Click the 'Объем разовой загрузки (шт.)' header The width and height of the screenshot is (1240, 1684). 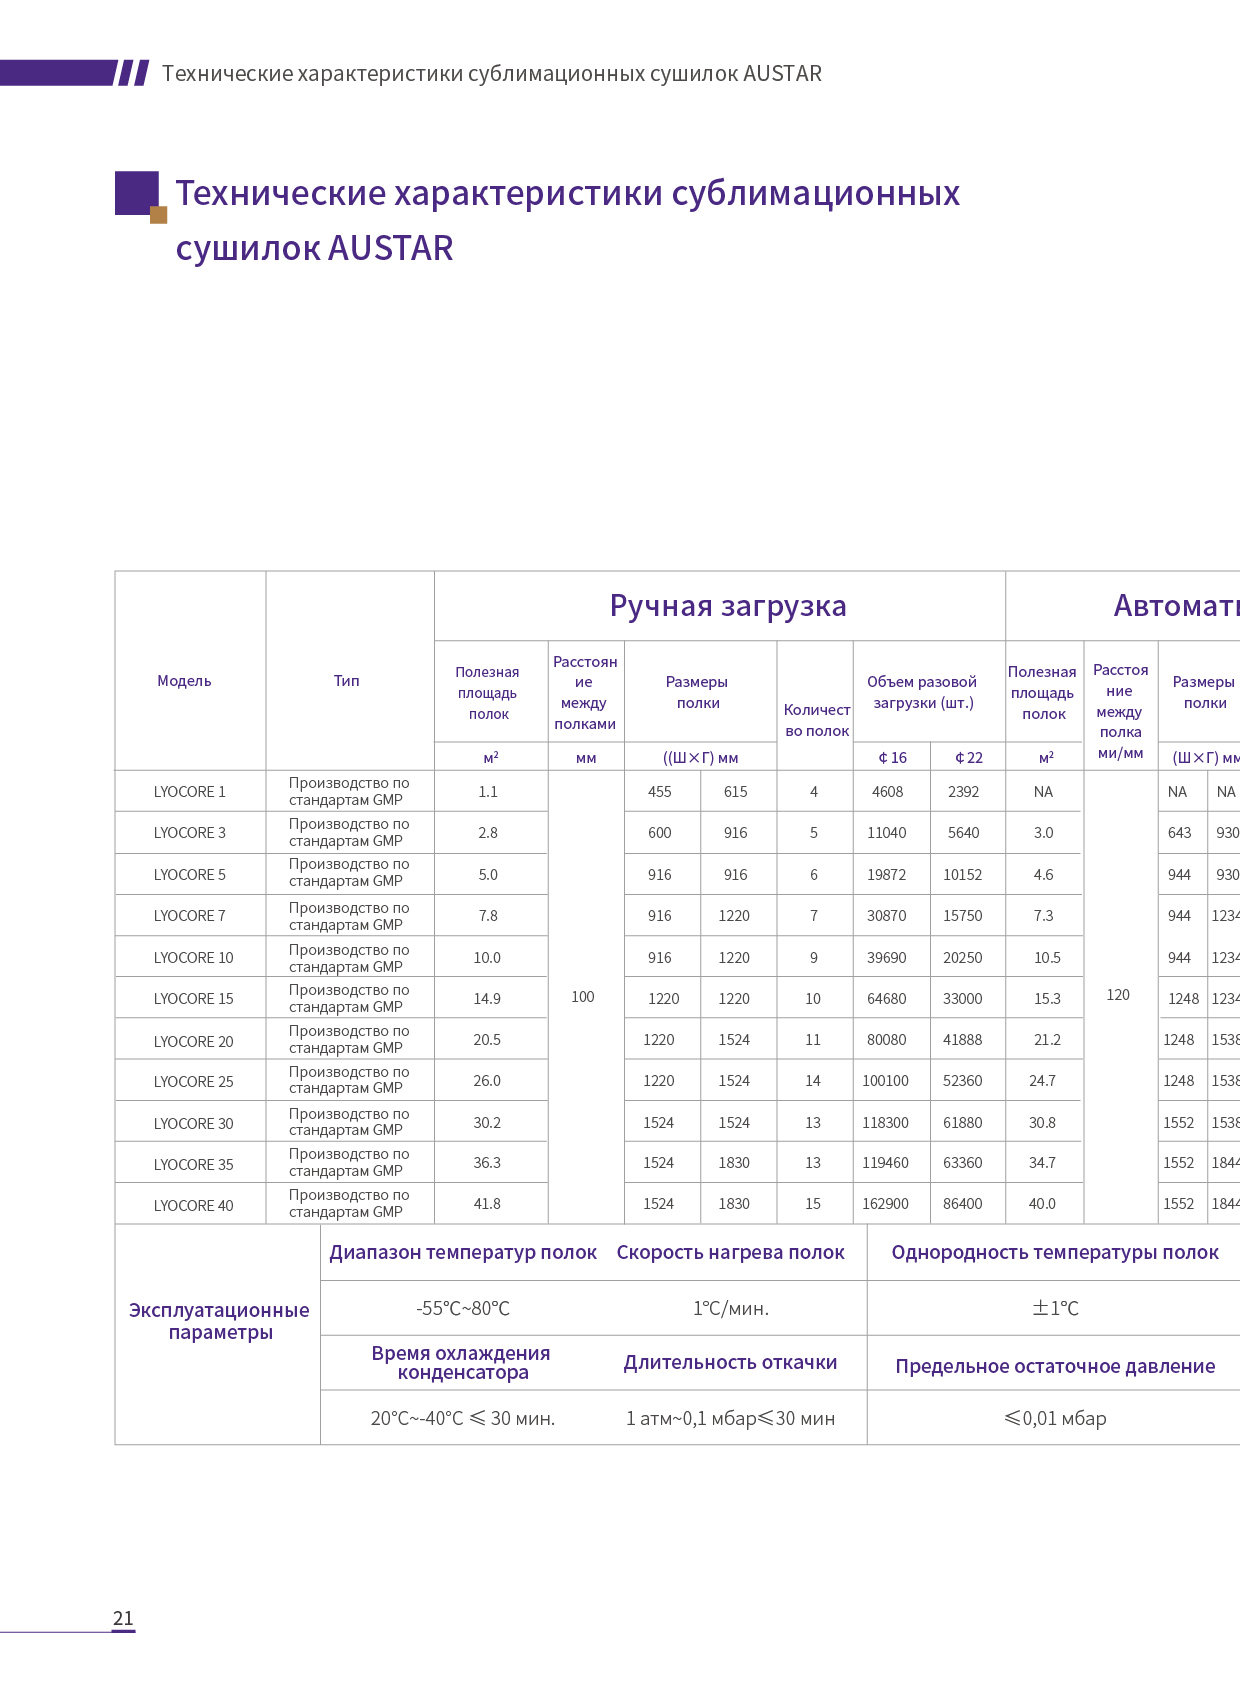(922, 692)
